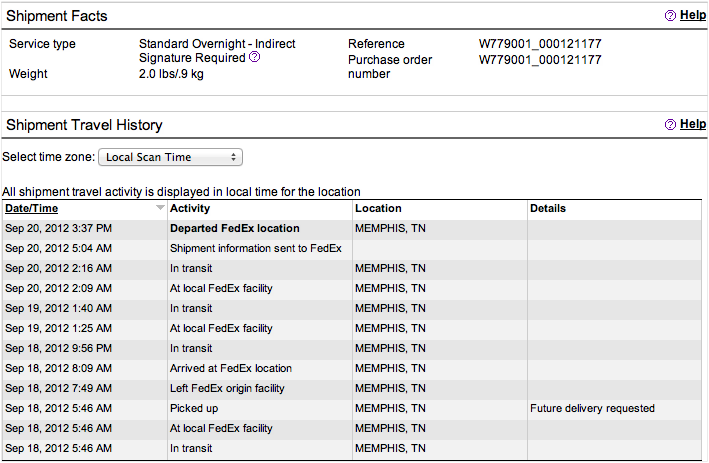Select the Departed FedEx location row

click(234, 228)
